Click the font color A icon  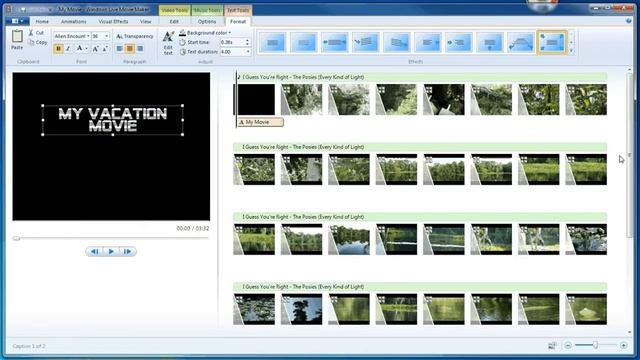(x=79, y=49)
